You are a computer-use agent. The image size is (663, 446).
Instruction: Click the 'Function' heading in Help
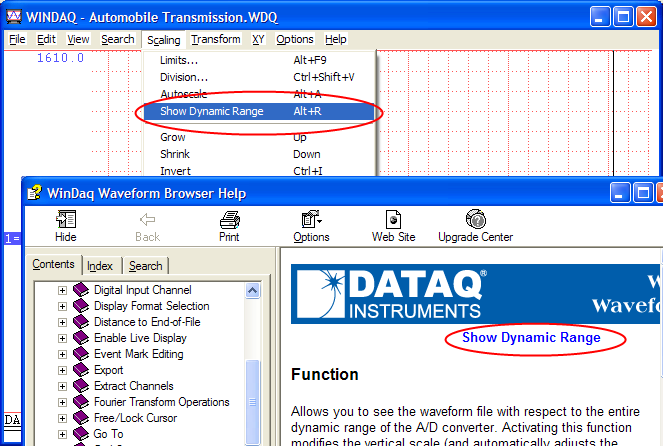click(325, 375)
